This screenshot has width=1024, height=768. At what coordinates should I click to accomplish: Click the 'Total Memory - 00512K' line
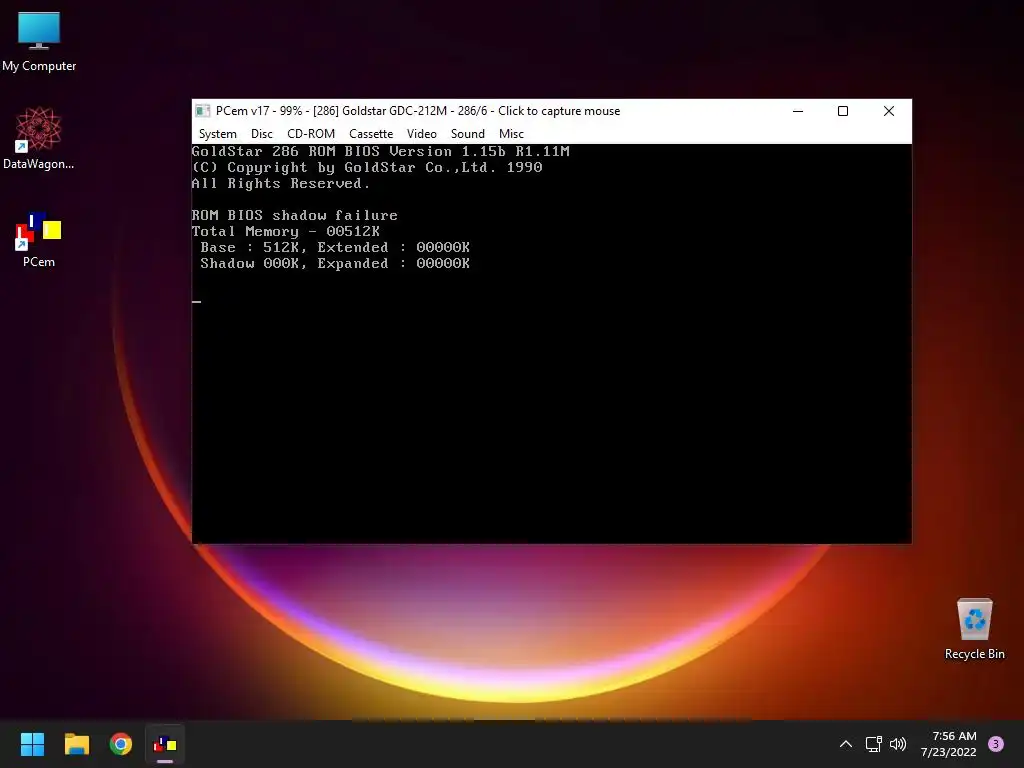(285, 231)
